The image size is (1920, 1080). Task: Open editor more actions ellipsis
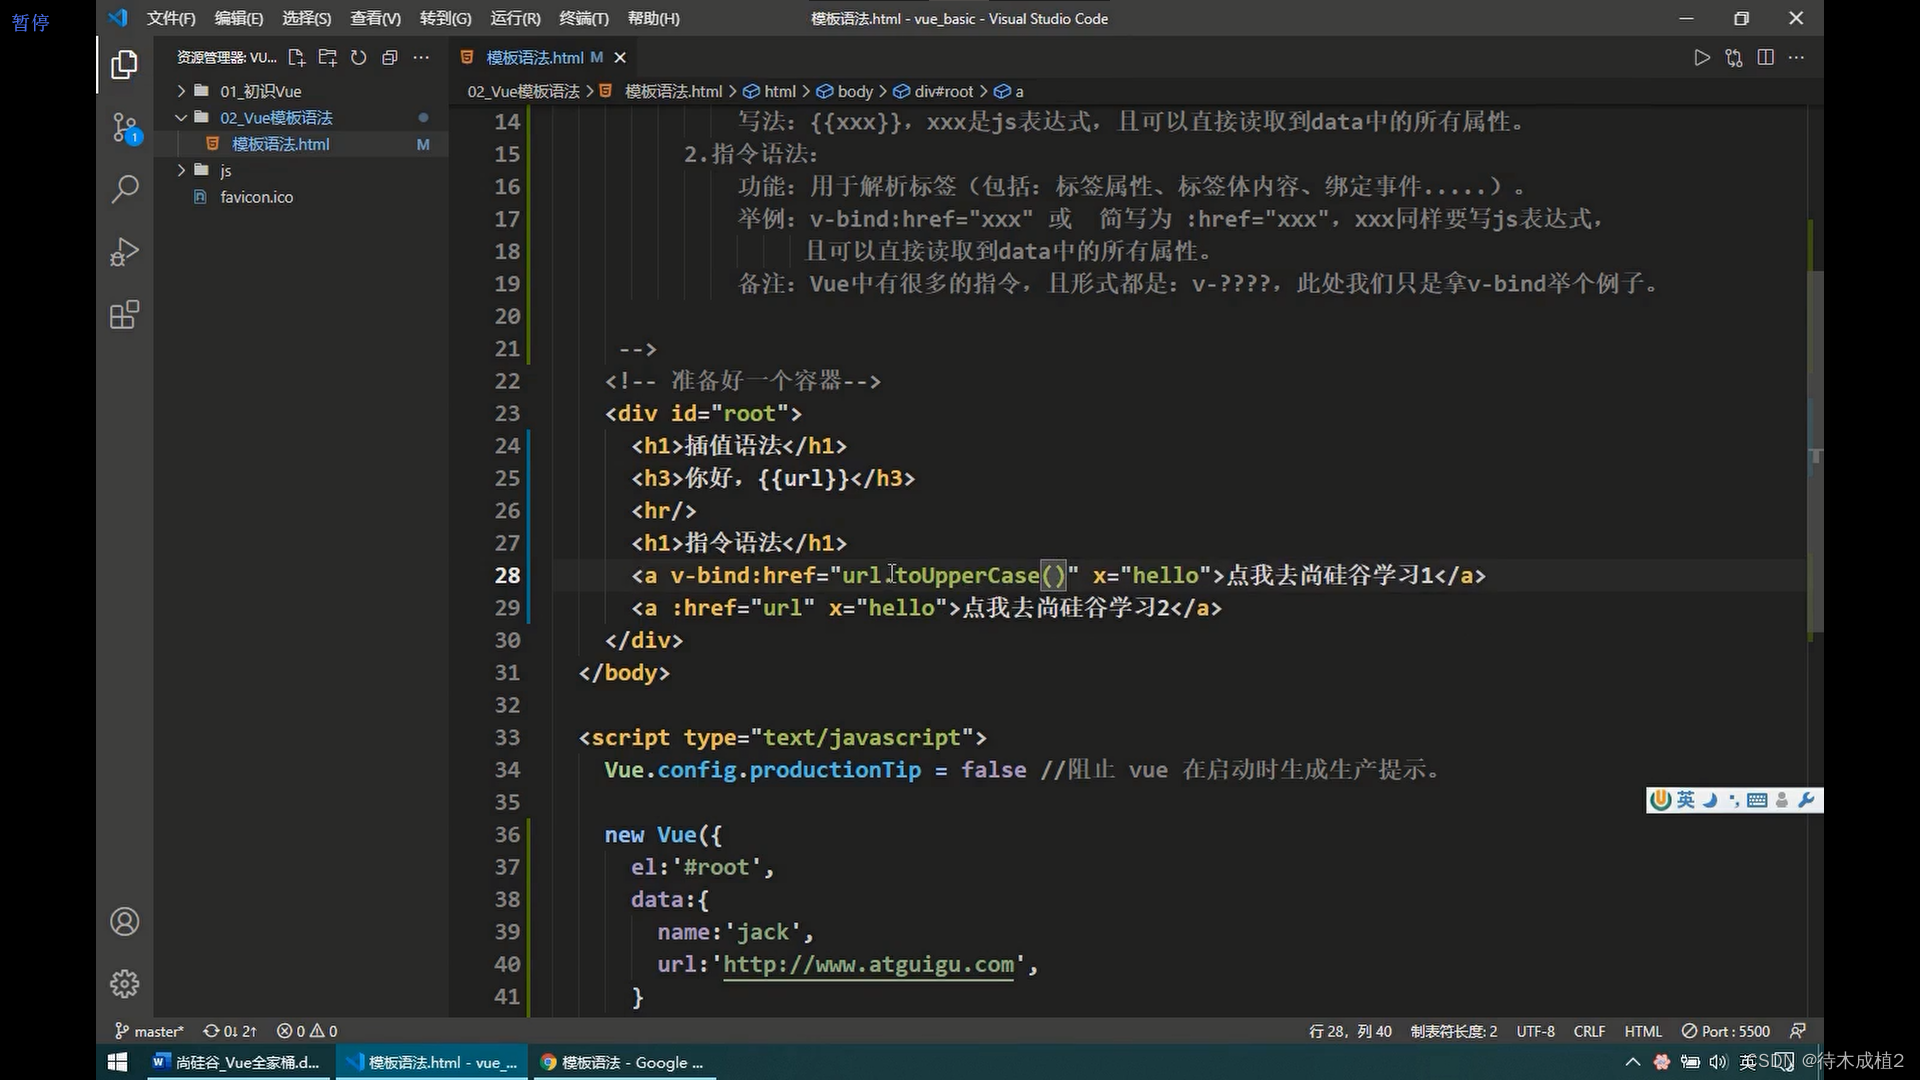[x=1797, y=58]
